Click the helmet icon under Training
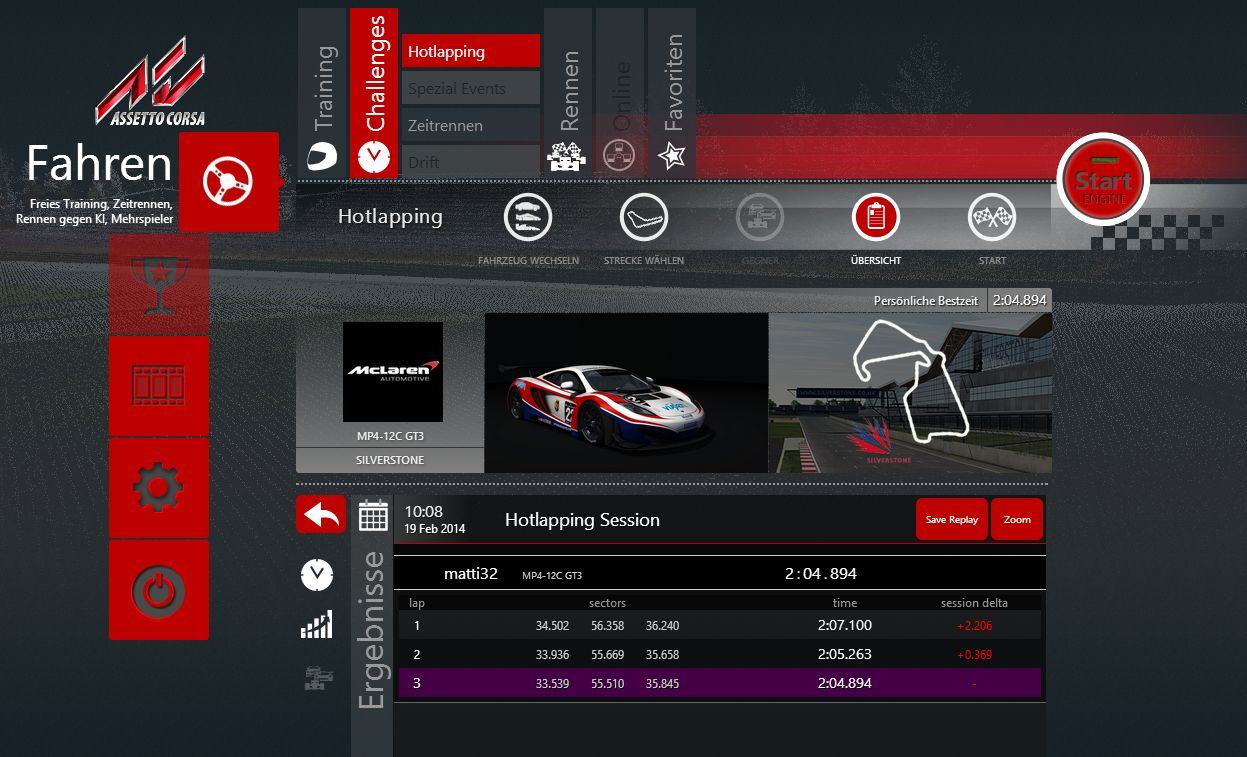The image size is (1247, 757). pyautogui.click(x=322, y=156)
